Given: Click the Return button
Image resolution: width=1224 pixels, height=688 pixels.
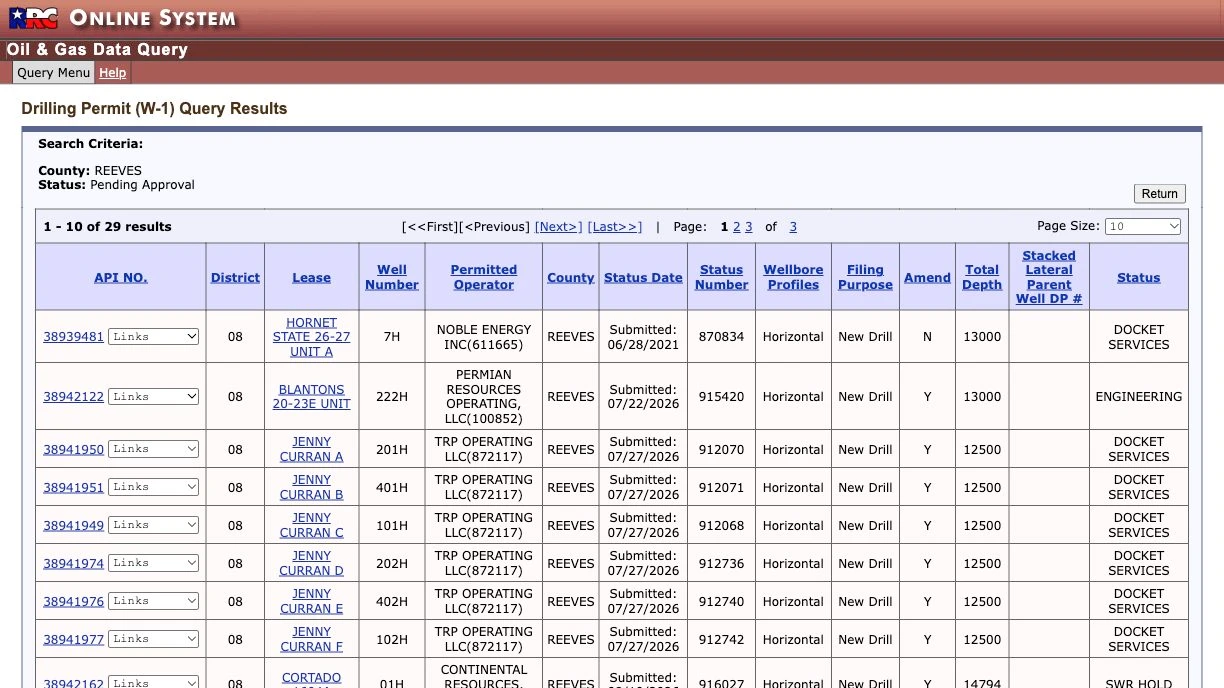Looking at the screenshot, I should tap(1159, 193).
